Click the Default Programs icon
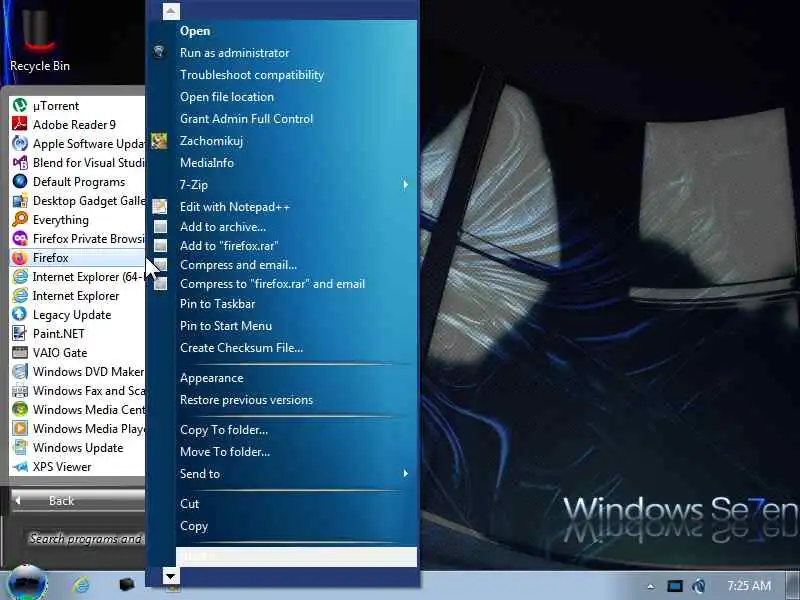The height and width of the screenshot is (600, 800). coord(20,182)
